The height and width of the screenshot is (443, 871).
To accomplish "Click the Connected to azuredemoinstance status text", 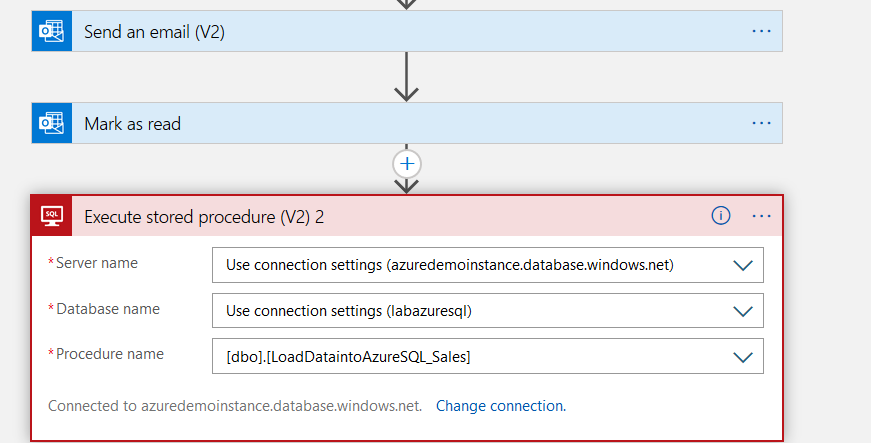I will (x=235, y=406).
